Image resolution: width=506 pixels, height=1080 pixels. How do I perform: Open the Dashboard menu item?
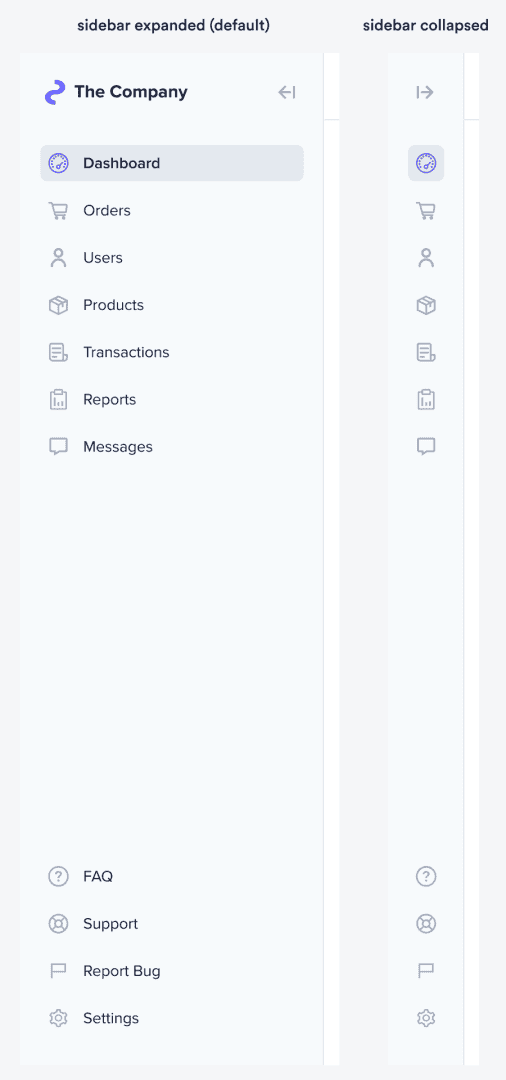pyautogui.click(x=172, y=163)
